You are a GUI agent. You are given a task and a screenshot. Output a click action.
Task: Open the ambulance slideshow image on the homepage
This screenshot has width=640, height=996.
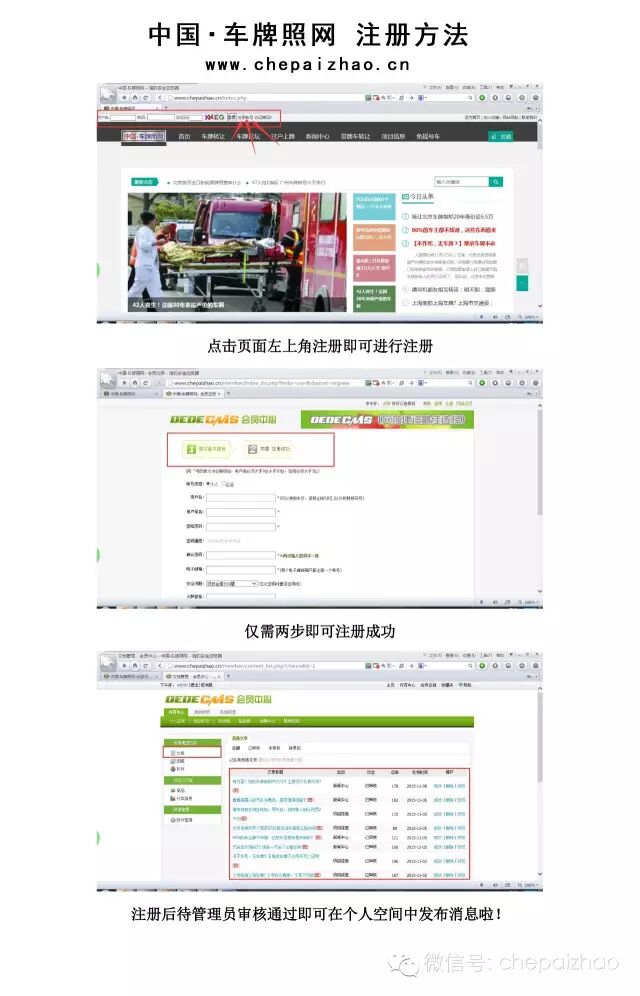(237, 252)
